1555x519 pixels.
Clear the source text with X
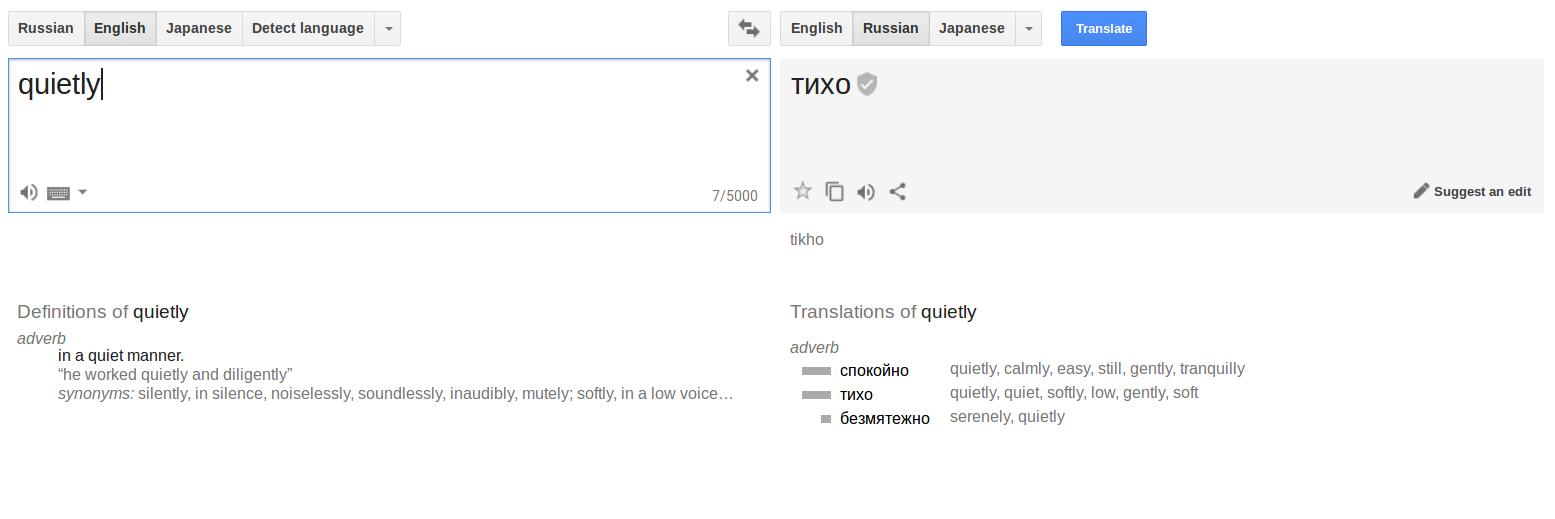(x=752, y=75)
